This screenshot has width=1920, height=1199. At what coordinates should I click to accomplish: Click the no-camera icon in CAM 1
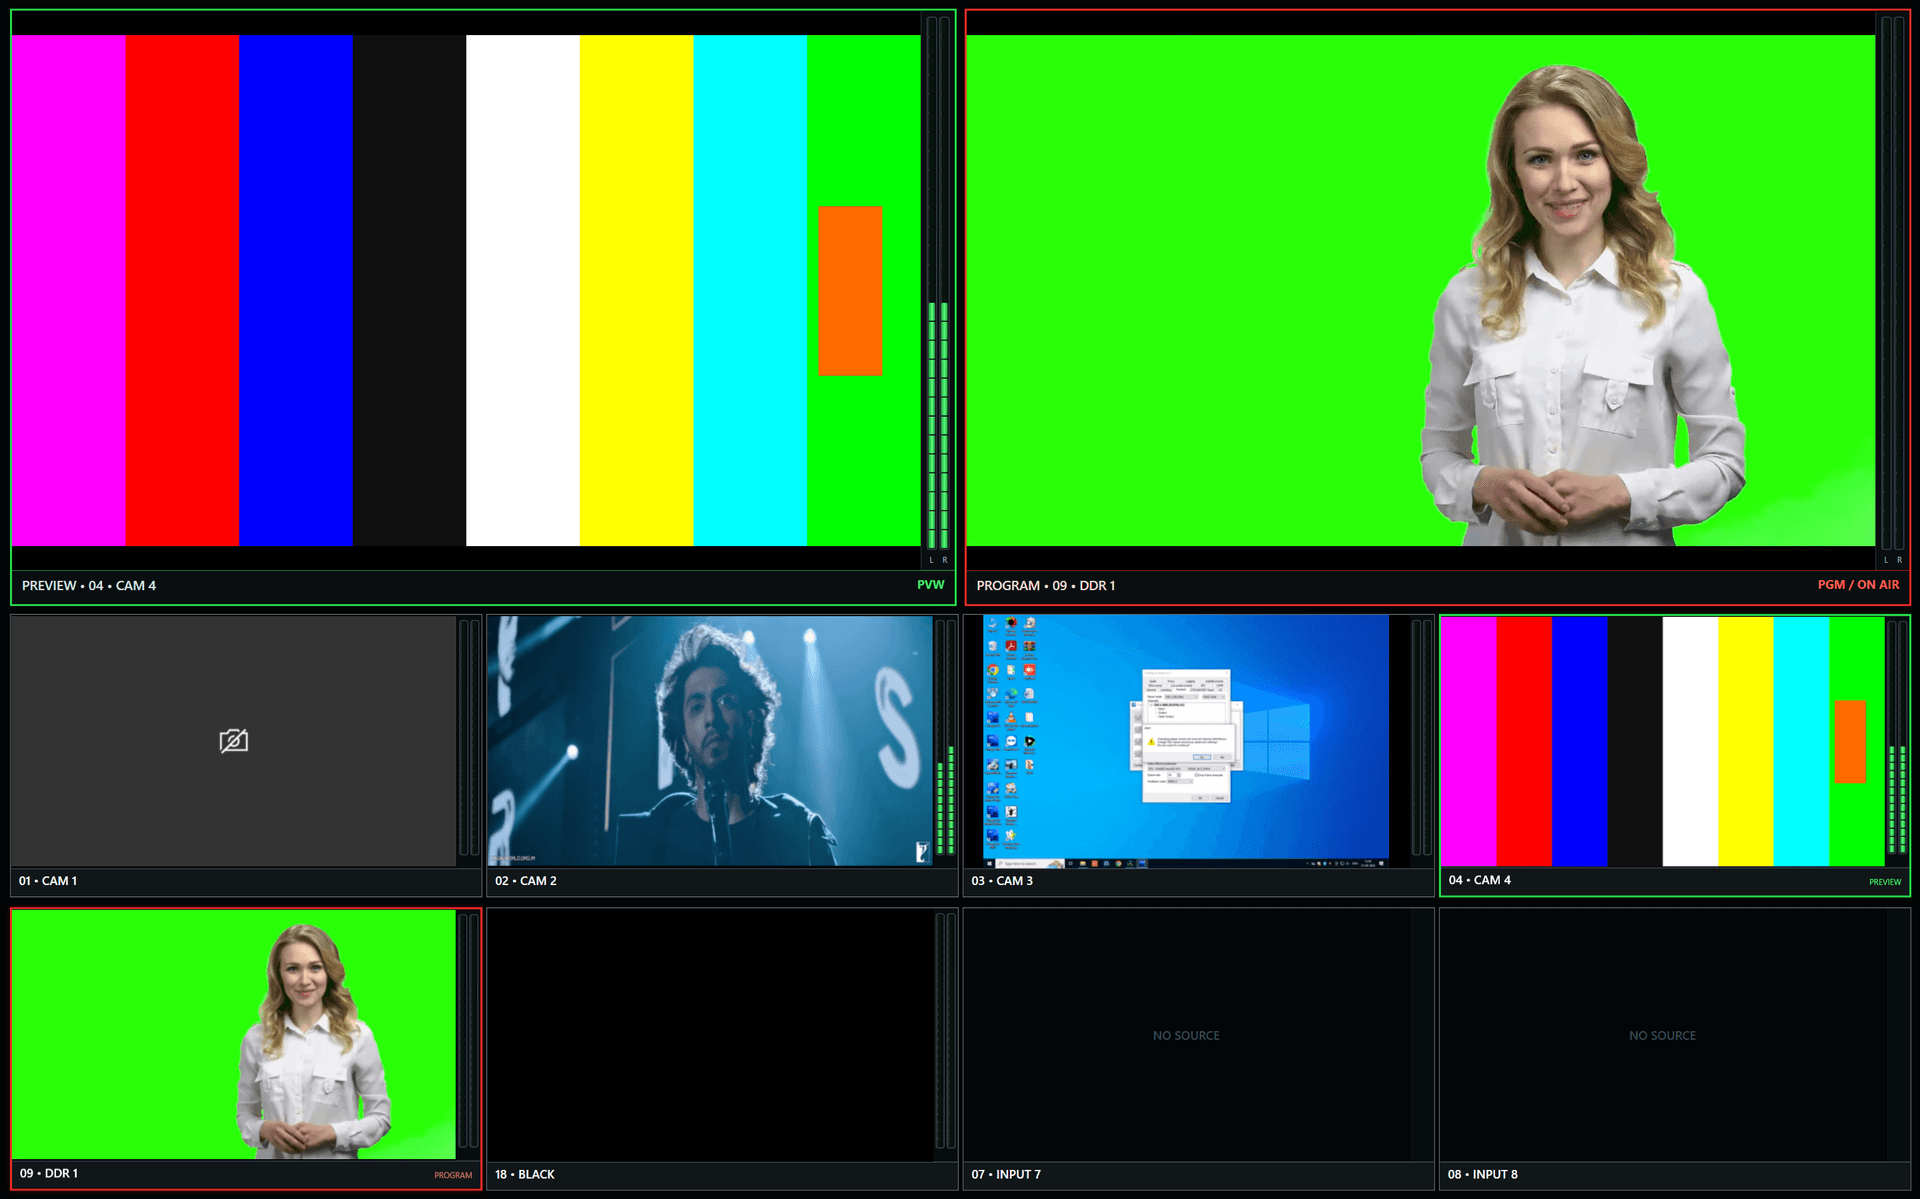point(234,741)
